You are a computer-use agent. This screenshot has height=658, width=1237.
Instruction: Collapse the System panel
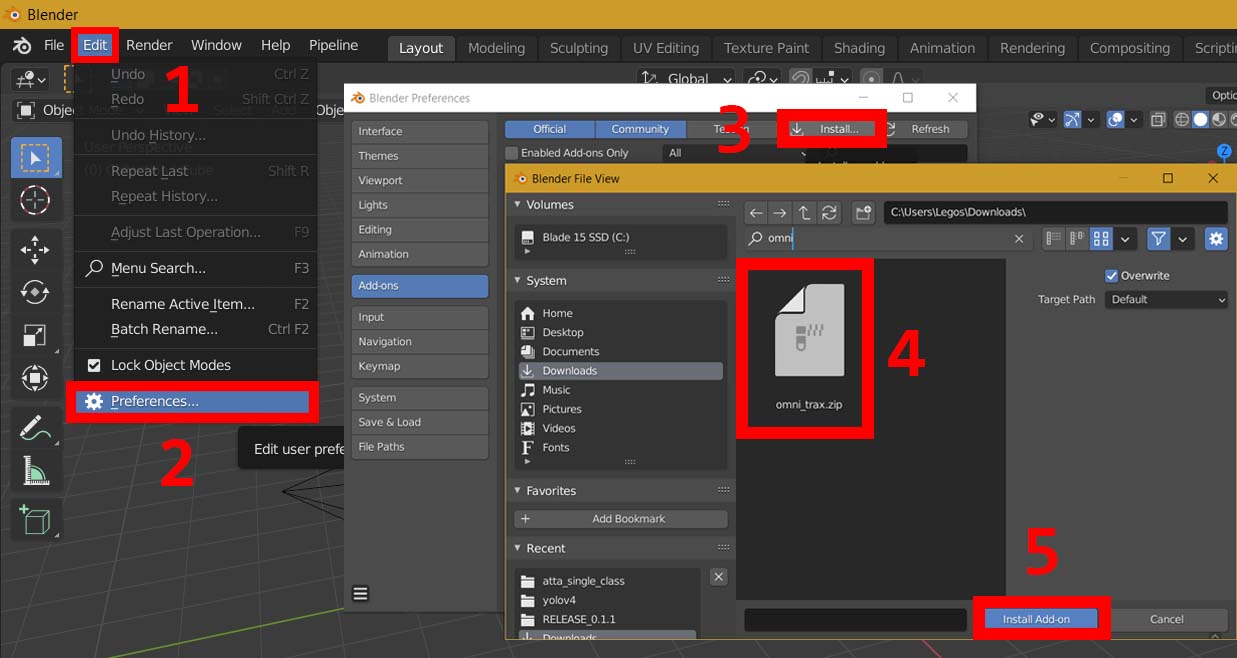pos(518,281)
